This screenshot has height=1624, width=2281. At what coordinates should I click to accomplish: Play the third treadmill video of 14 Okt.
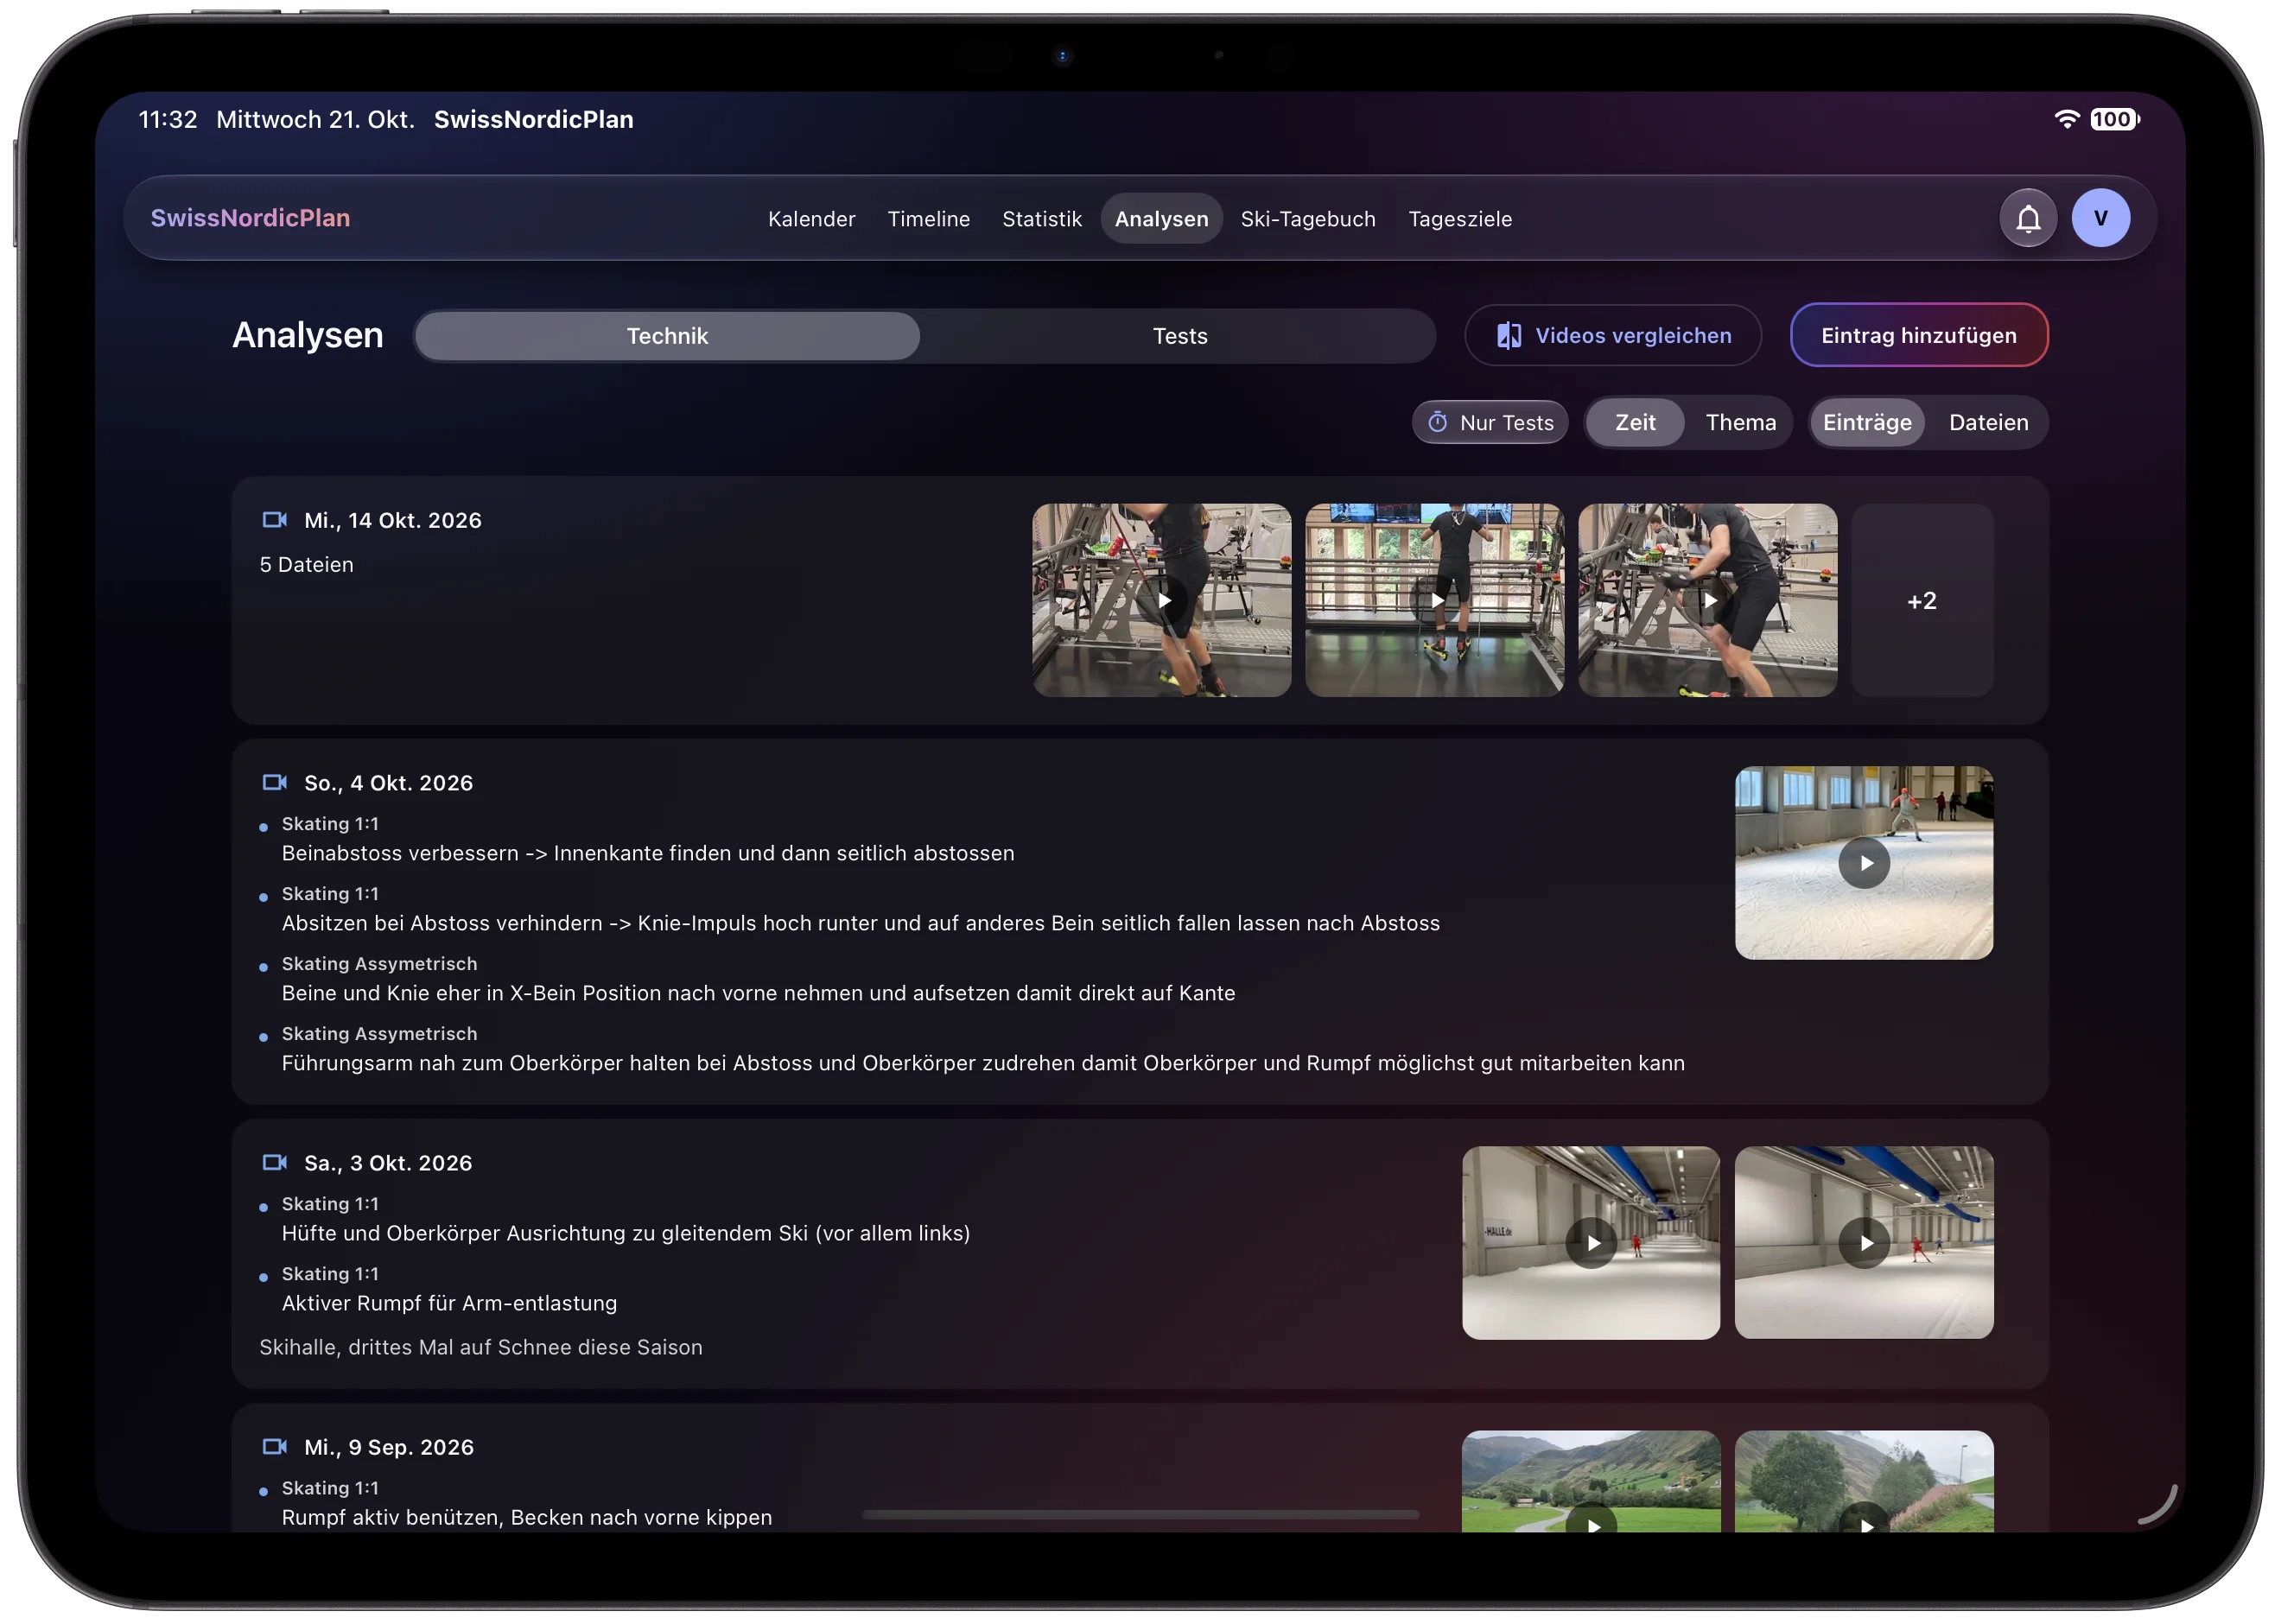1707,600
